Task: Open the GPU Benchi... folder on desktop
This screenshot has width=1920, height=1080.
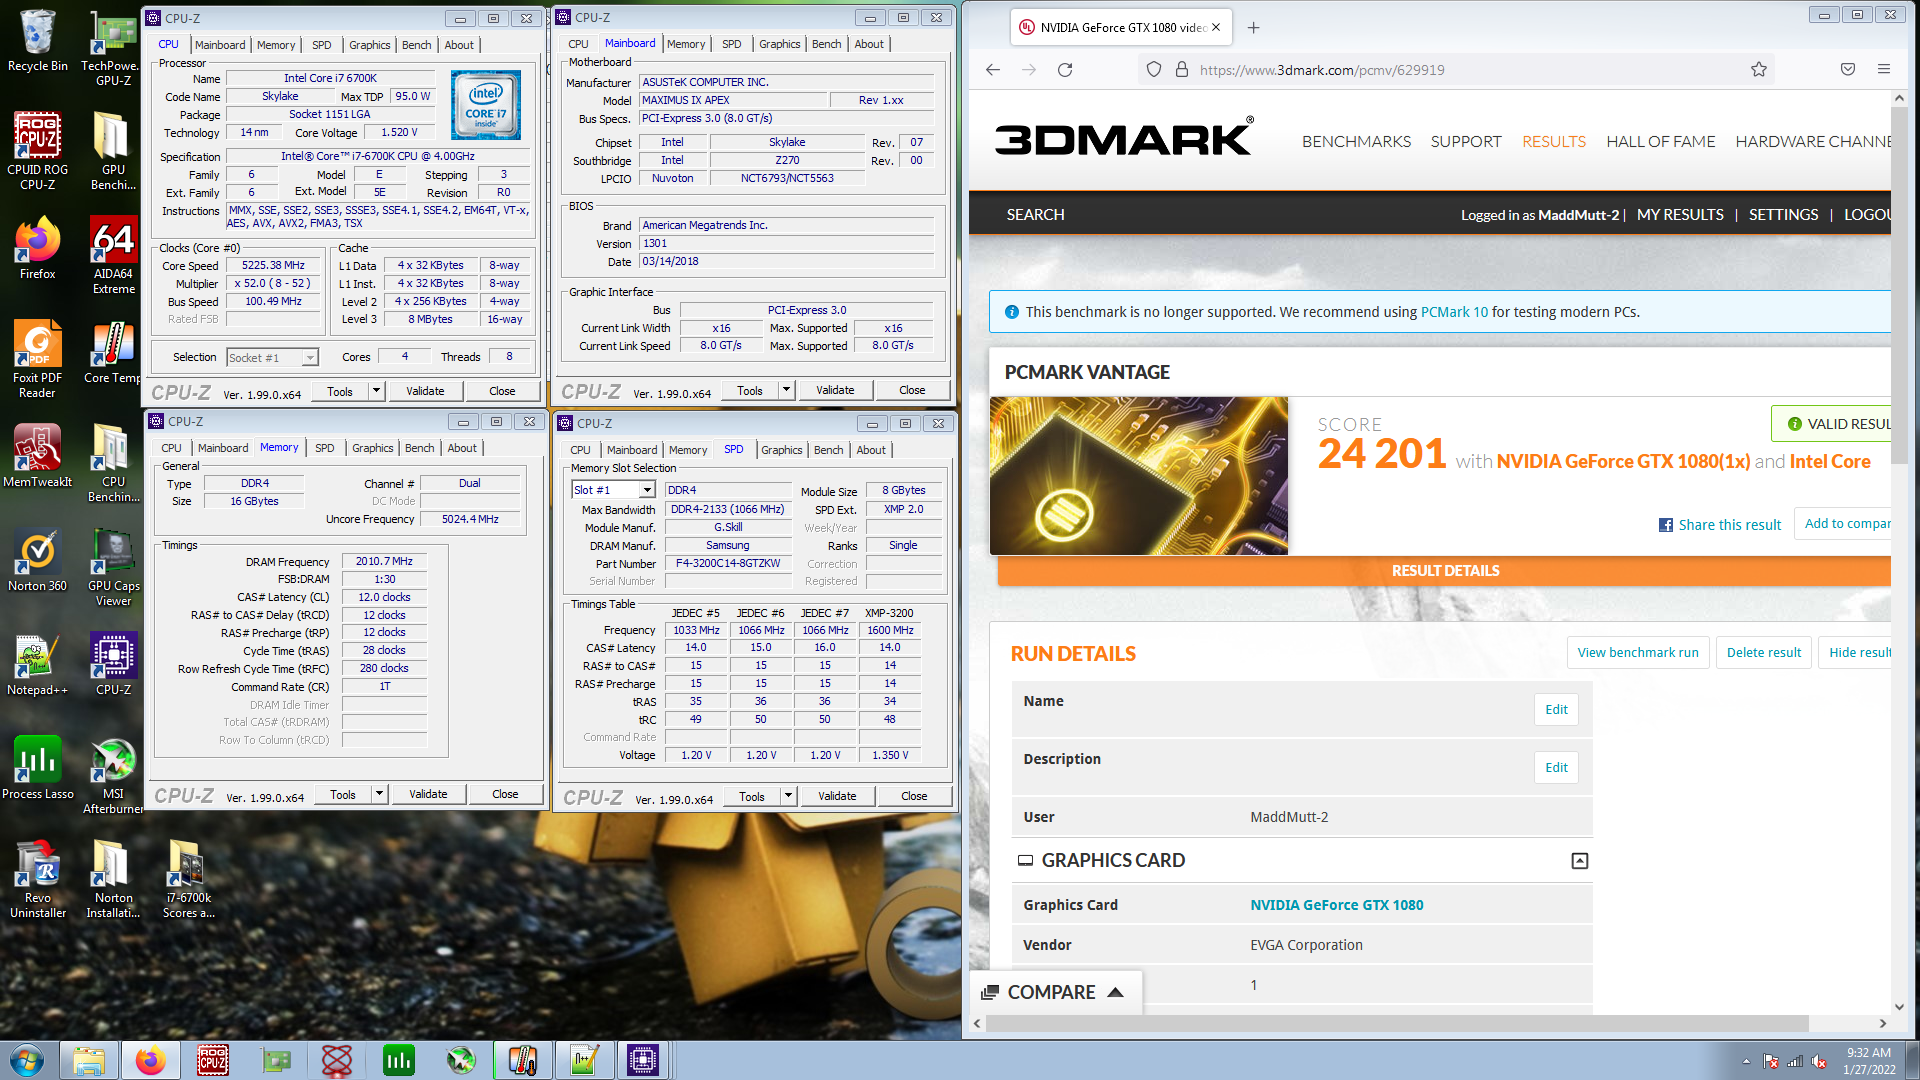Action: (x=113, y=150)
